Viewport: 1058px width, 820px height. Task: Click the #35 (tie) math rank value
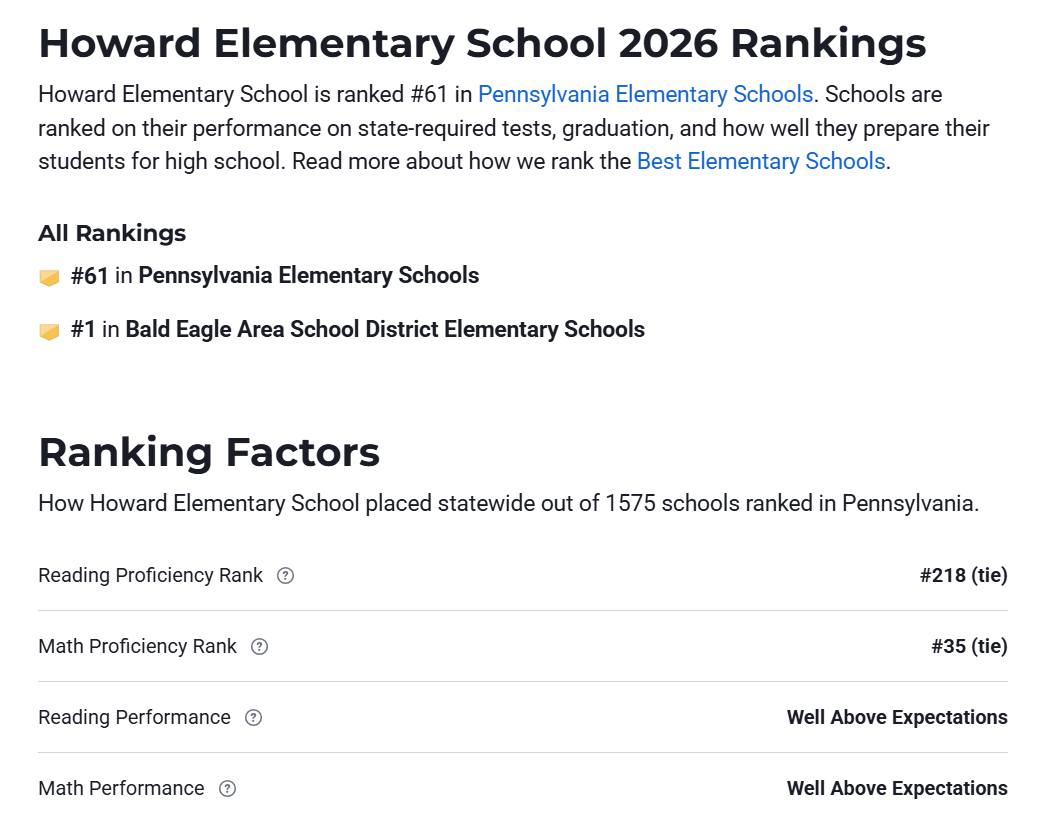[969, 646]
